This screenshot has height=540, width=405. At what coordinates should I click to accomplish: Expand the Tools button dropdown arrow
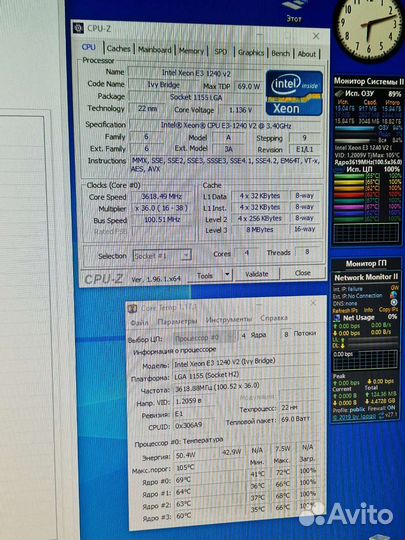pyautogui.click(x=227, y=274)
